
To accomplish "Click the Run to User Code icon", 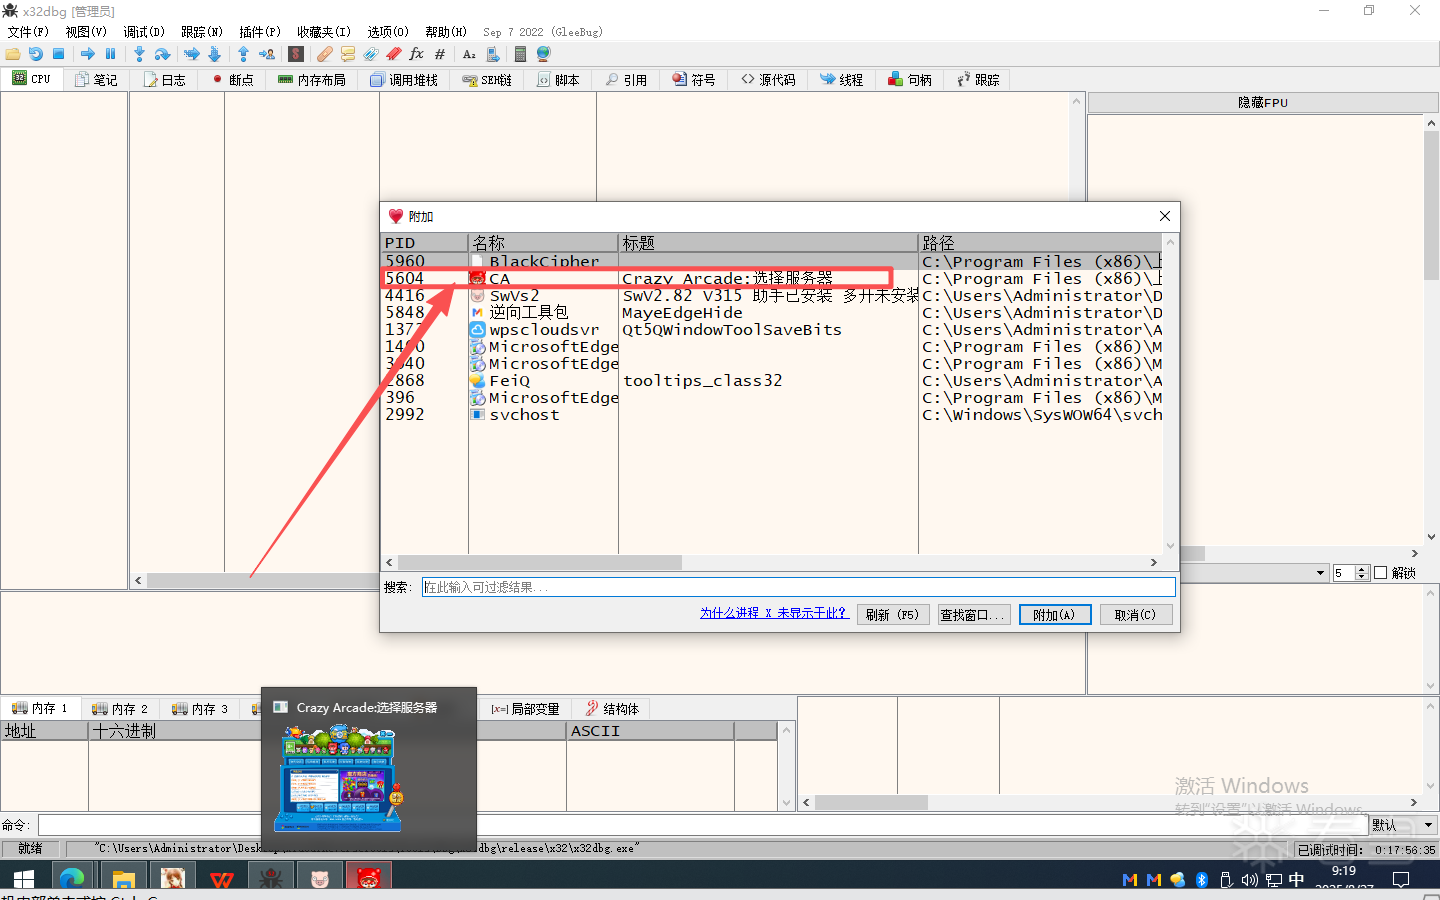I will (267, 54).
